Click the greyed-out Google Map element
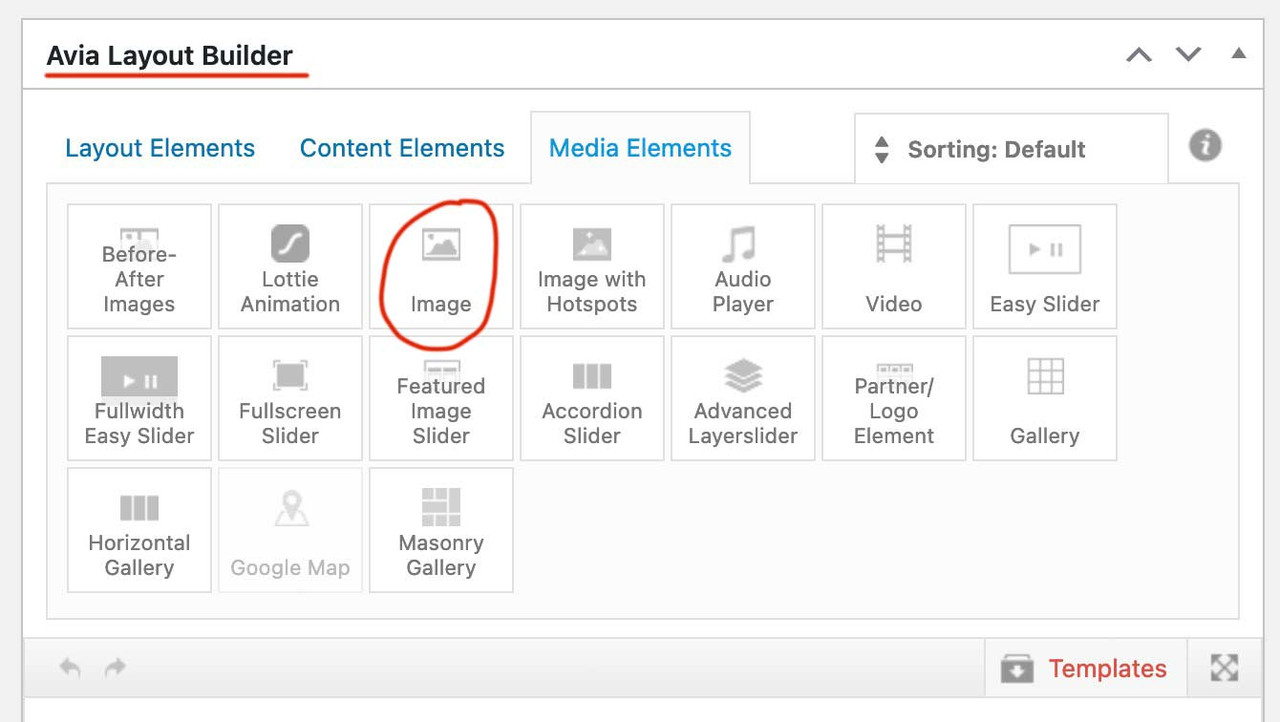 point(290,530)
